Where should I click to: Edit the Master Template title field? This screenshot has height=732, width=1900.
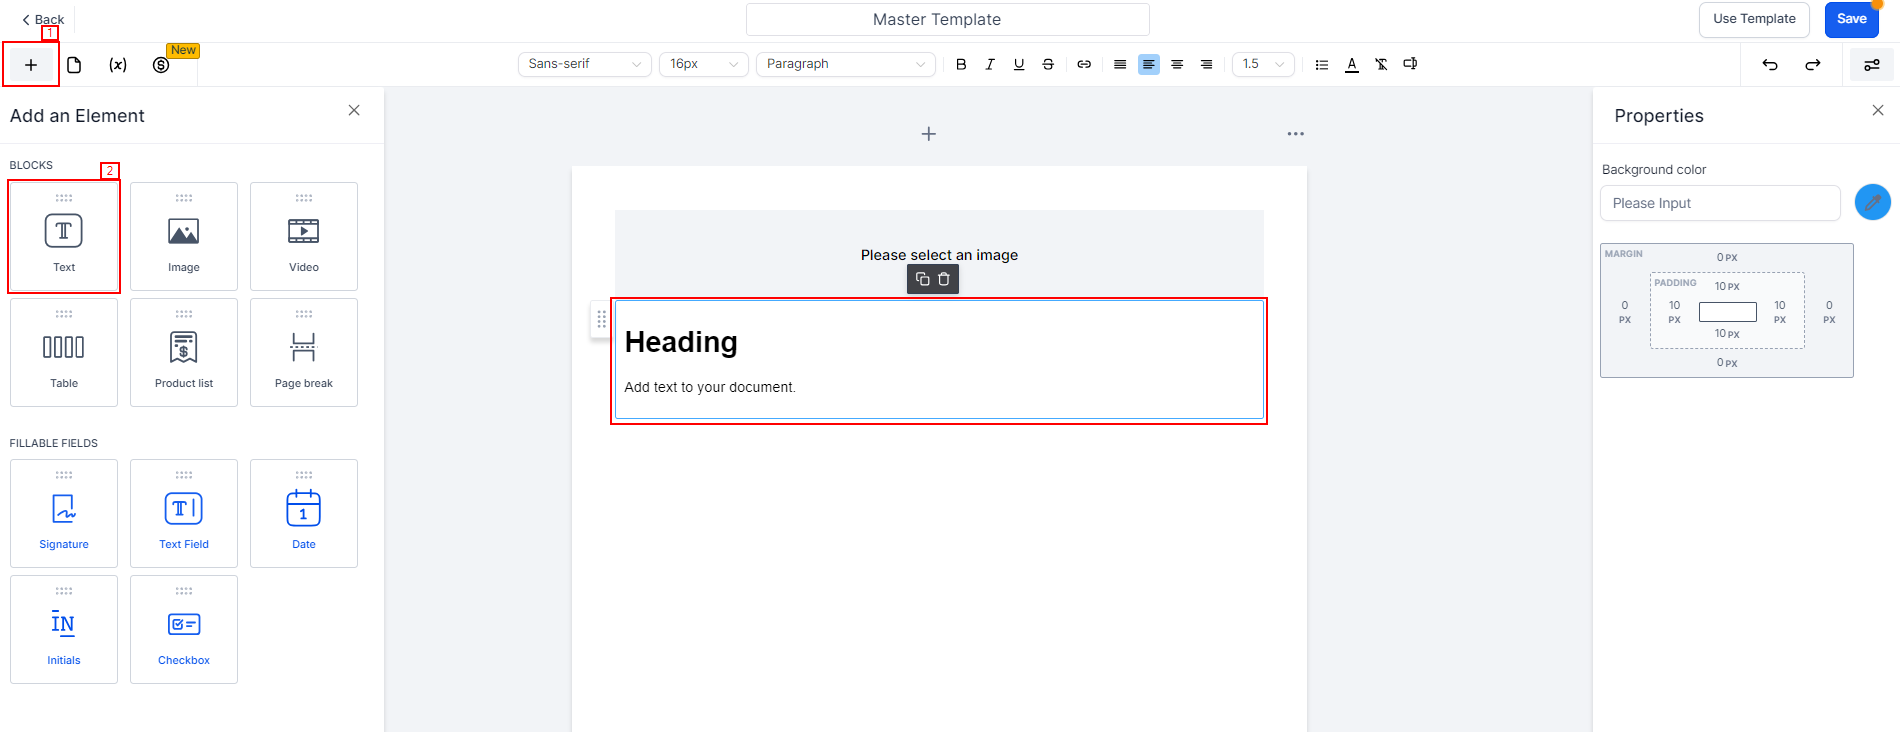947,19
